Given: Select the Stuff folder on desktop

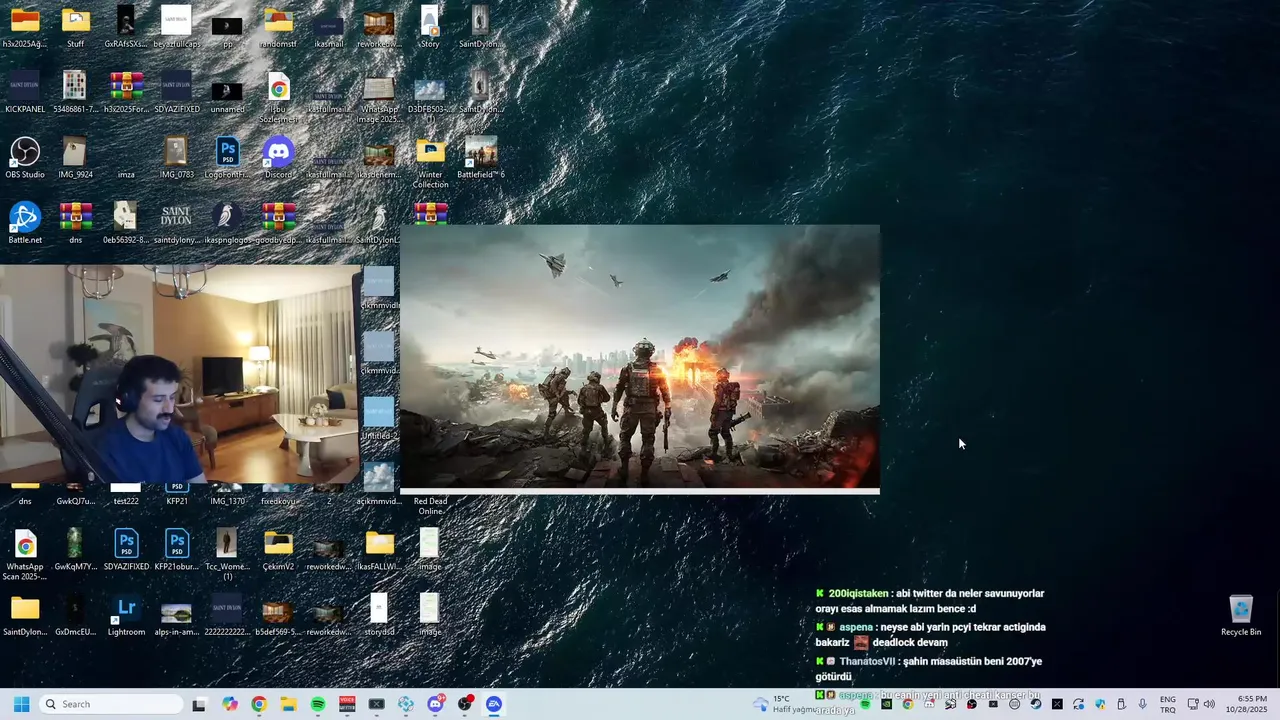Looking at the screenshot, I should click(75, 27).
